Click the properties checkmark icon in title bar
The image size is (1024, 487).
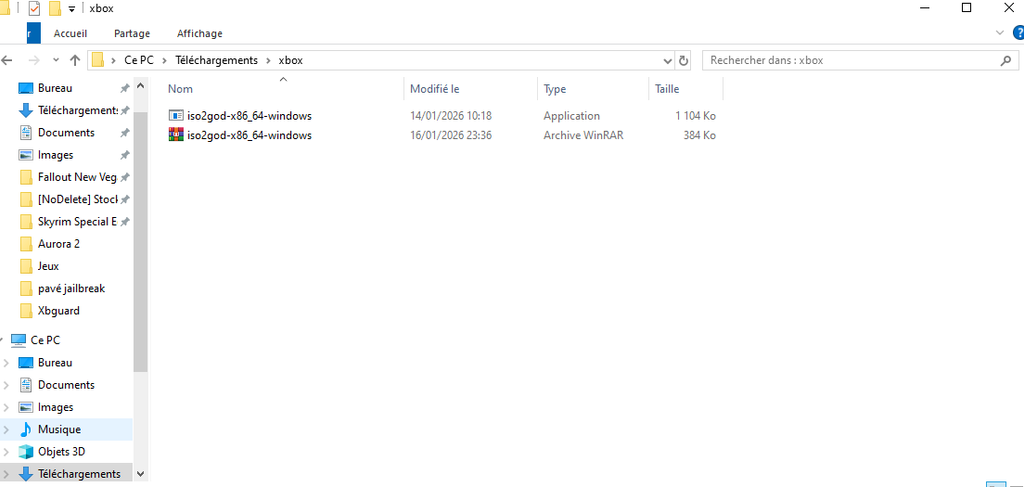[34, 9]
